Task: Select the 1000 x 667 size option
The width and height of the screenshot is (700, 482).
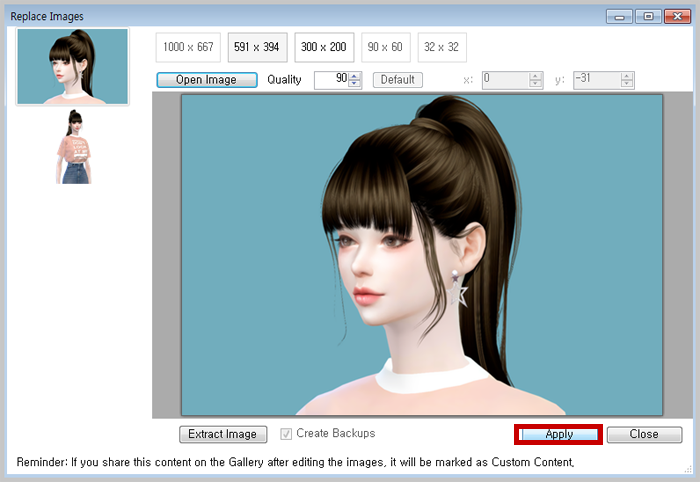Action: (x=188, y=47)
